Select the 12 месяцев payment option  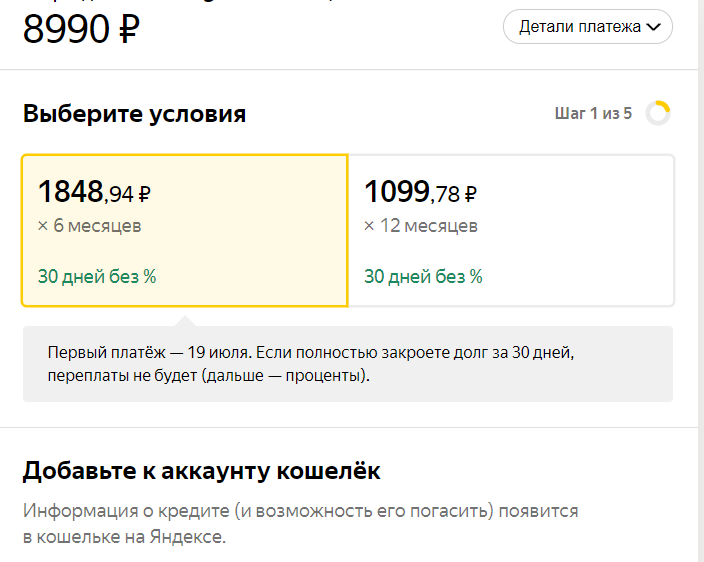[511, 231]
